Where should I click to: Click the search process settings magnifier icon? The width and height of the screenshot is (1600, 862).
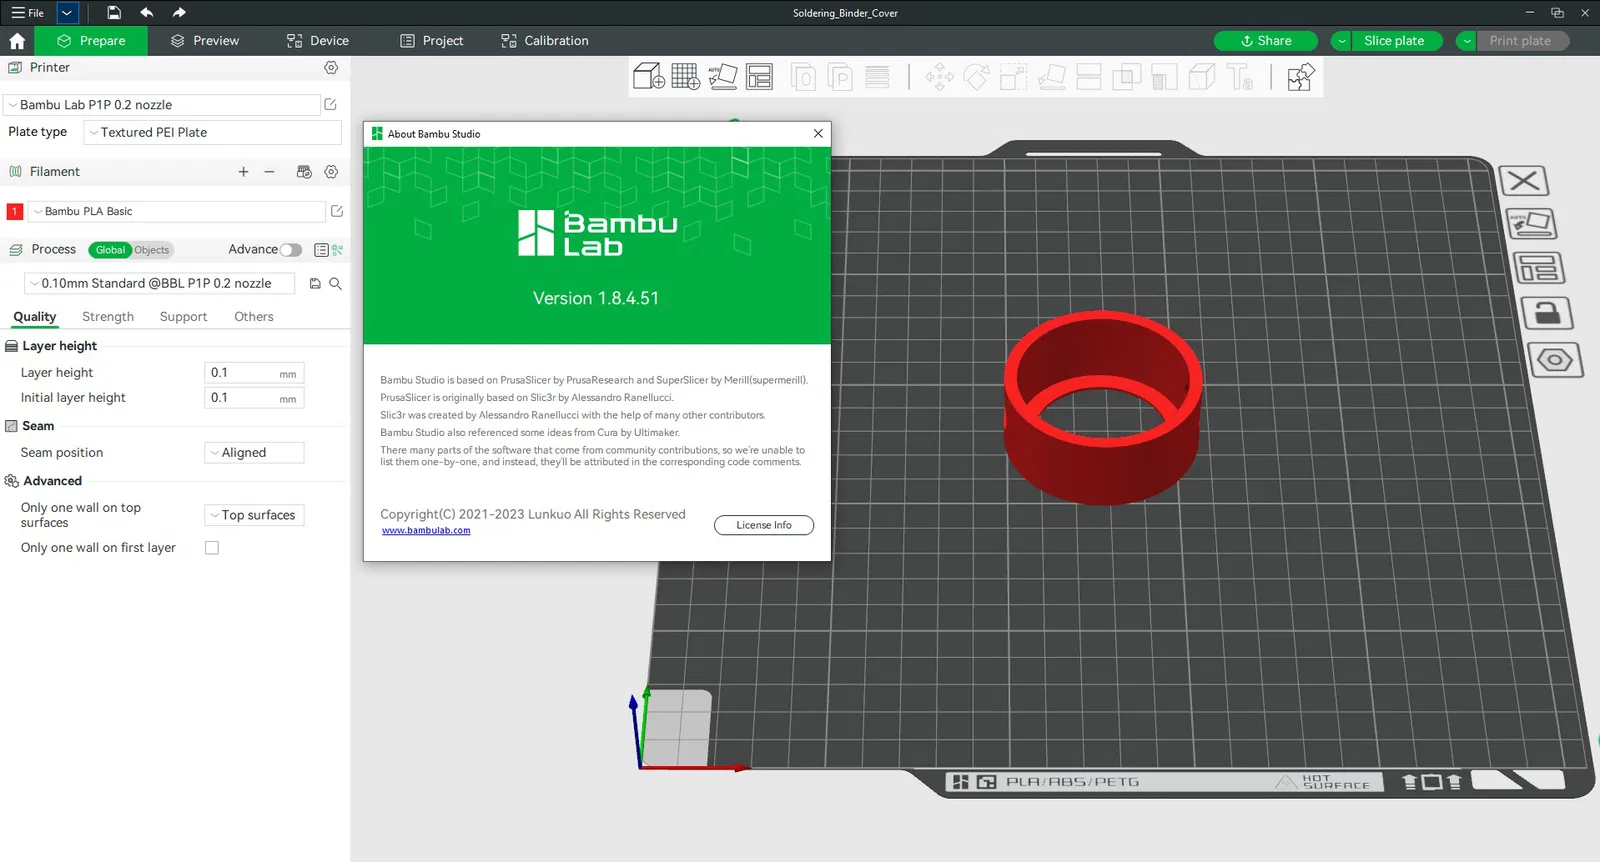click(x=336, y=284)
